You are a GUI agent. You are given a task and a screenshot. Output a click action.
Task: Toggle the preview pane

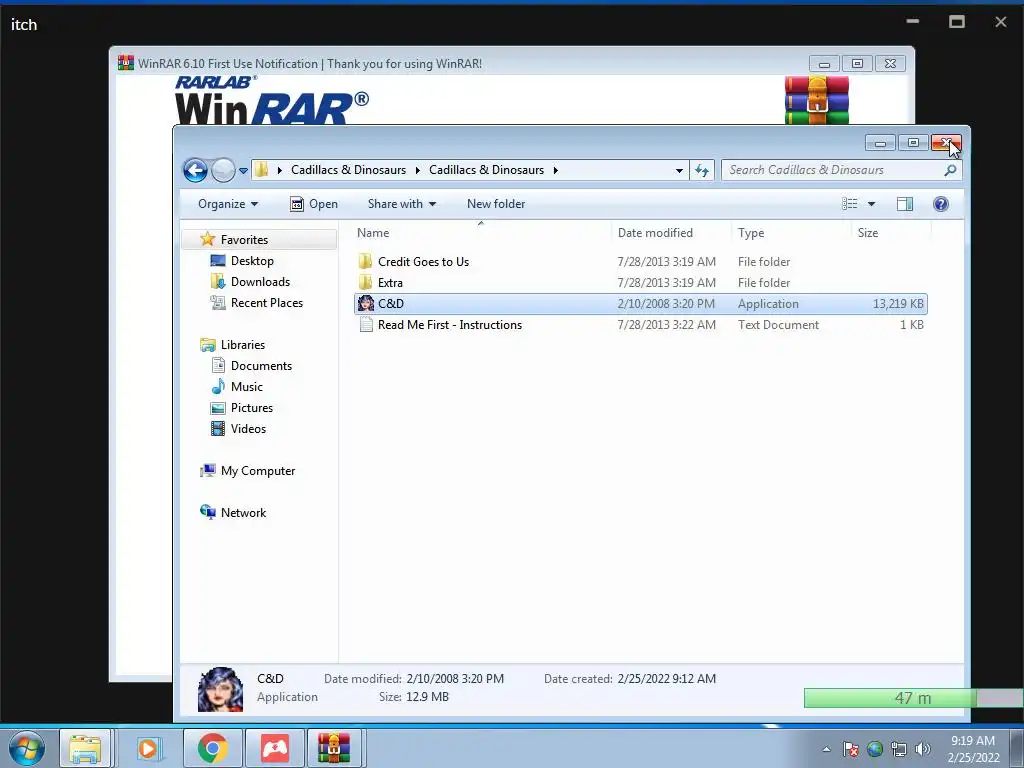pyautogui.click(x=904, y=204)
